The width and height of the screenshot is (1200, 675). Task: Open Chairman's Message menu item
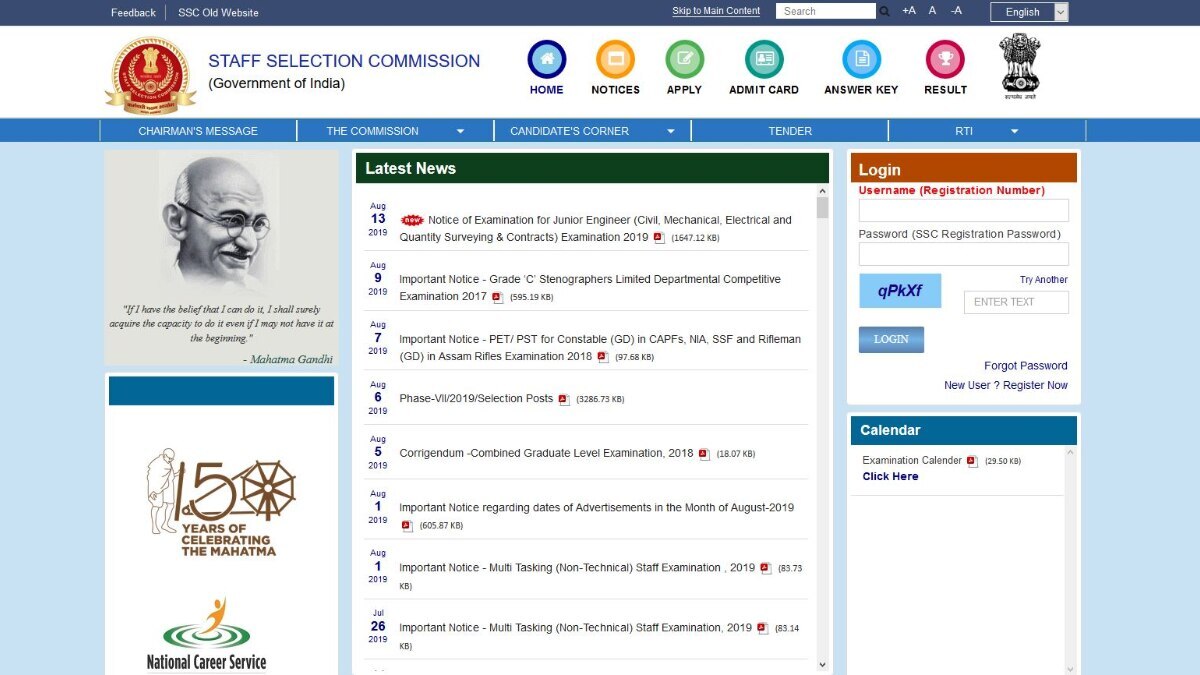coord(198,131)
